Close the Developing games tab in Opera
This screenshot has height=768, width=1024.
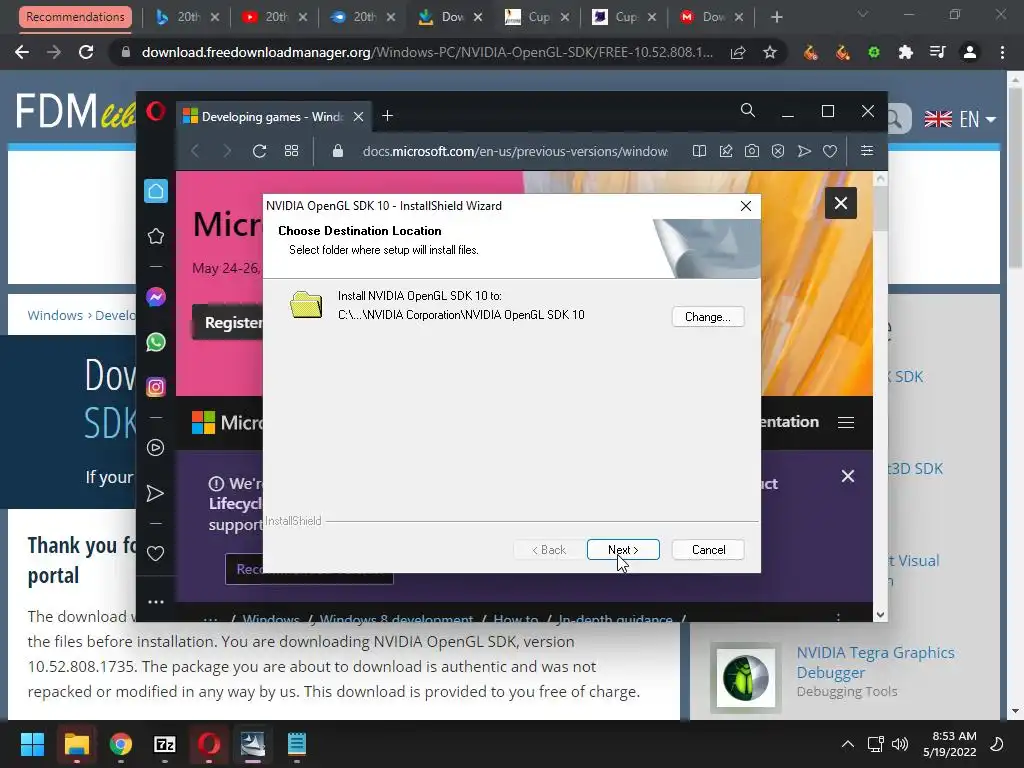point(359,117)
